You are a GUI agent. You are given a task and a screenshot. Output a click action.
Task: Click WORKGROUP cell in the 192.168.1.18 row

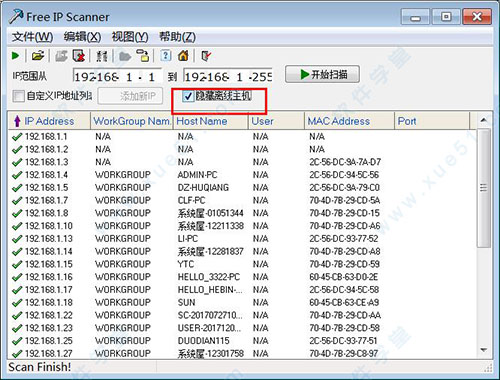coord(123,303)
